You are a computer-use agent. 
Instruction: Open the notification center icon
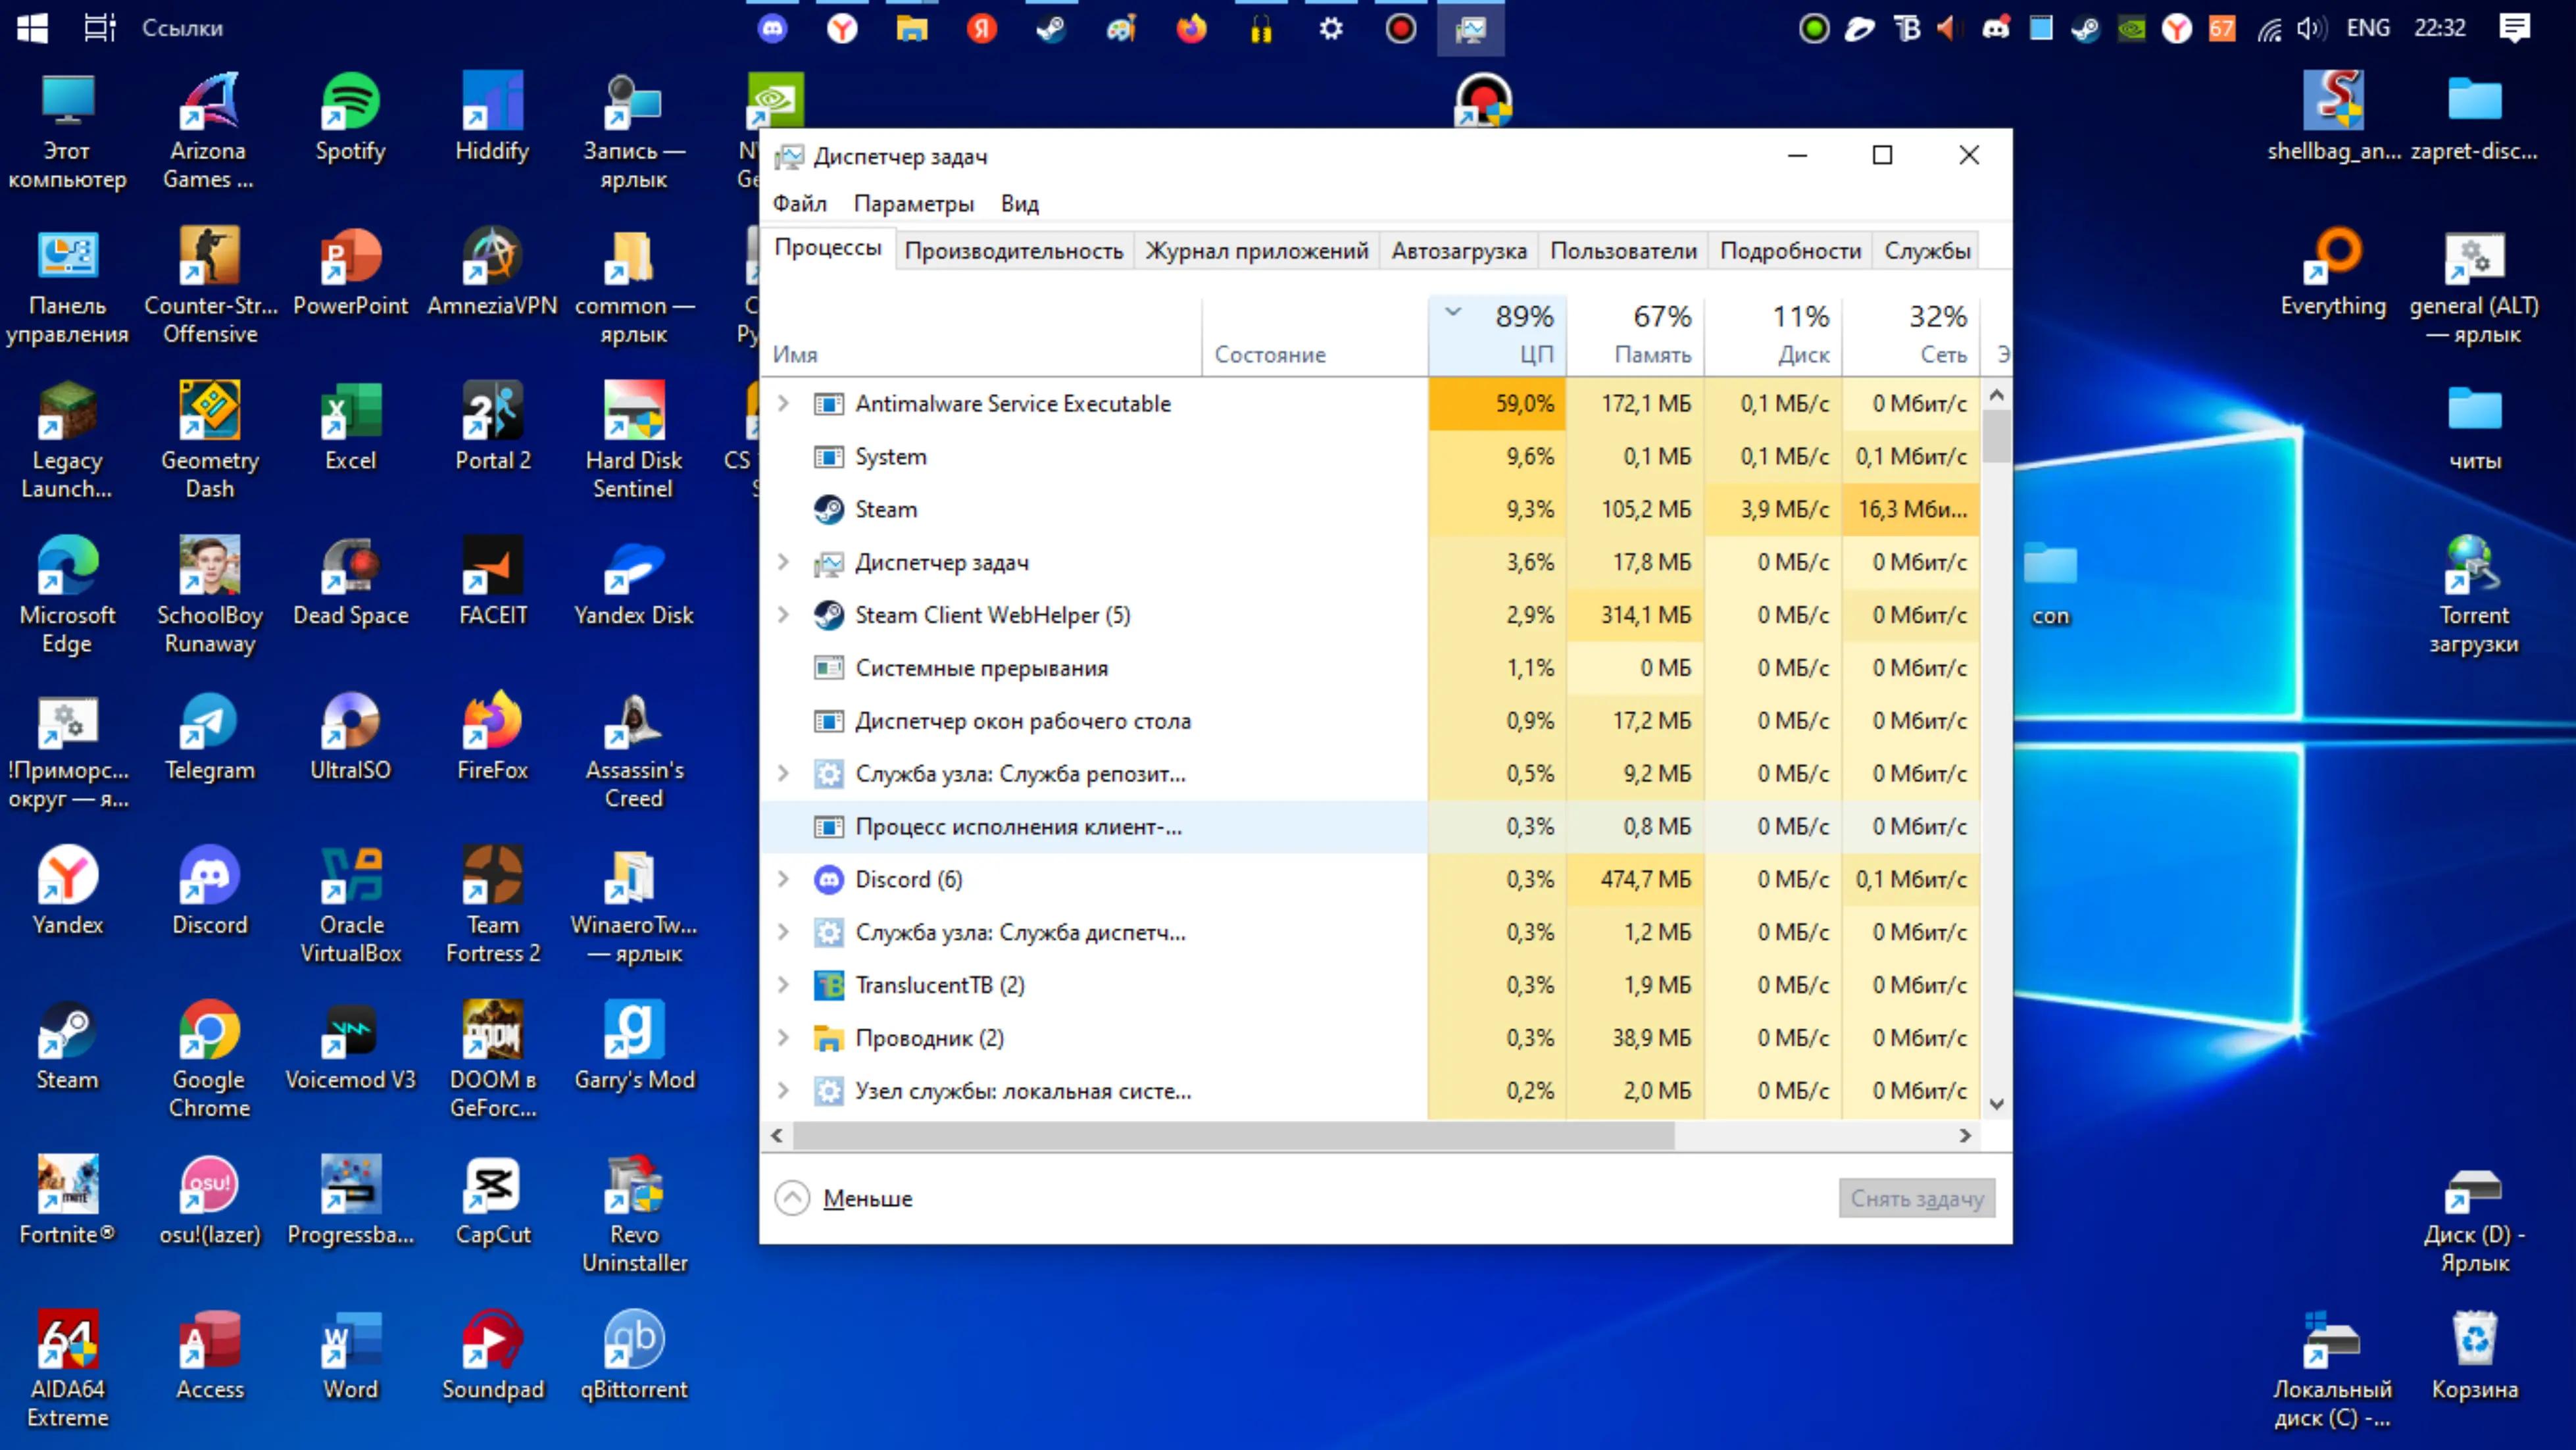[x=2514, y=28]
